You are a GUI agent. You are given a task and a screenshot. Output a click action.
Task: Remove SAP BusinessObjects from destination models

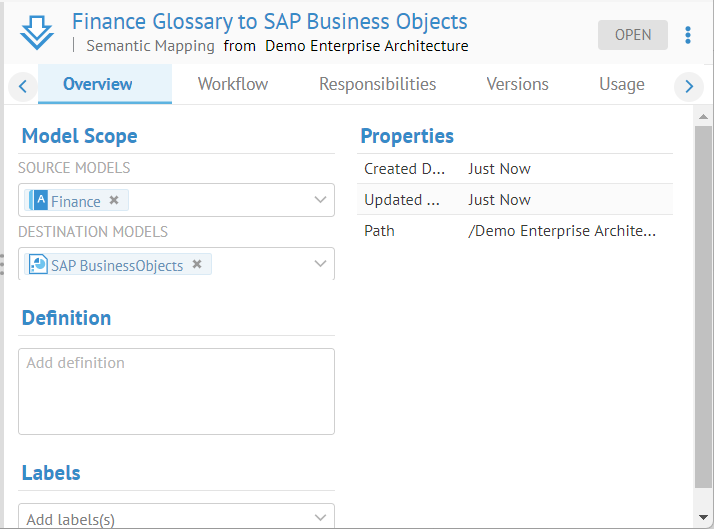pos(197,265)
